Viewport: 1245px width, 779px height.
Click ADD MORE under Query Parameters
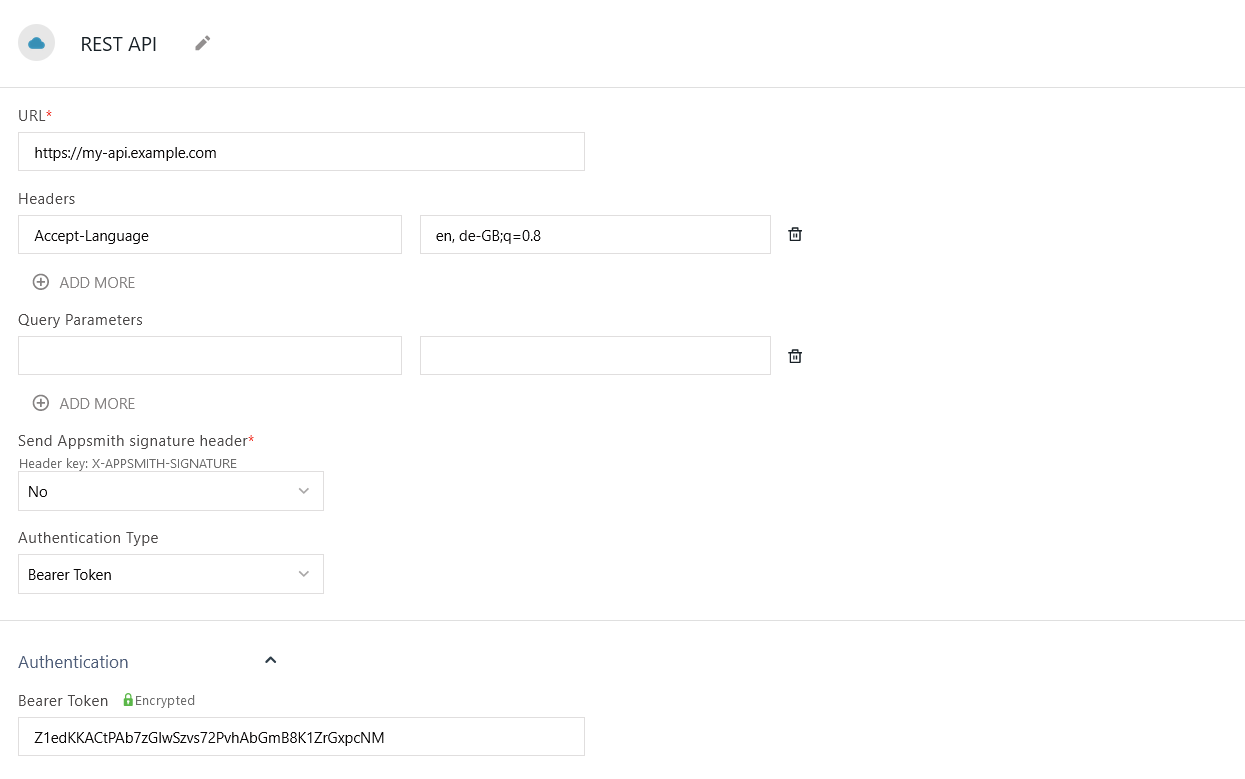tap(97, 403)
